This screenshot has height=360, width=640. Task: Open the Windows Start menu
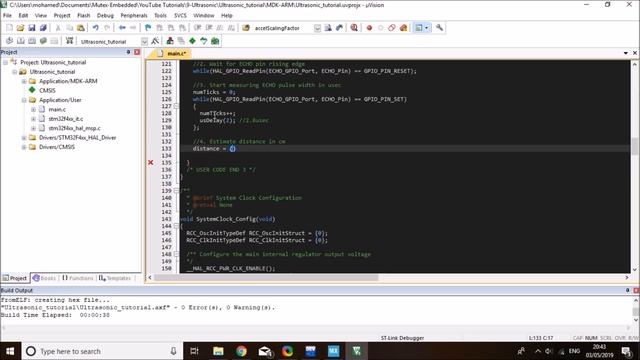[x=10, y=351]
